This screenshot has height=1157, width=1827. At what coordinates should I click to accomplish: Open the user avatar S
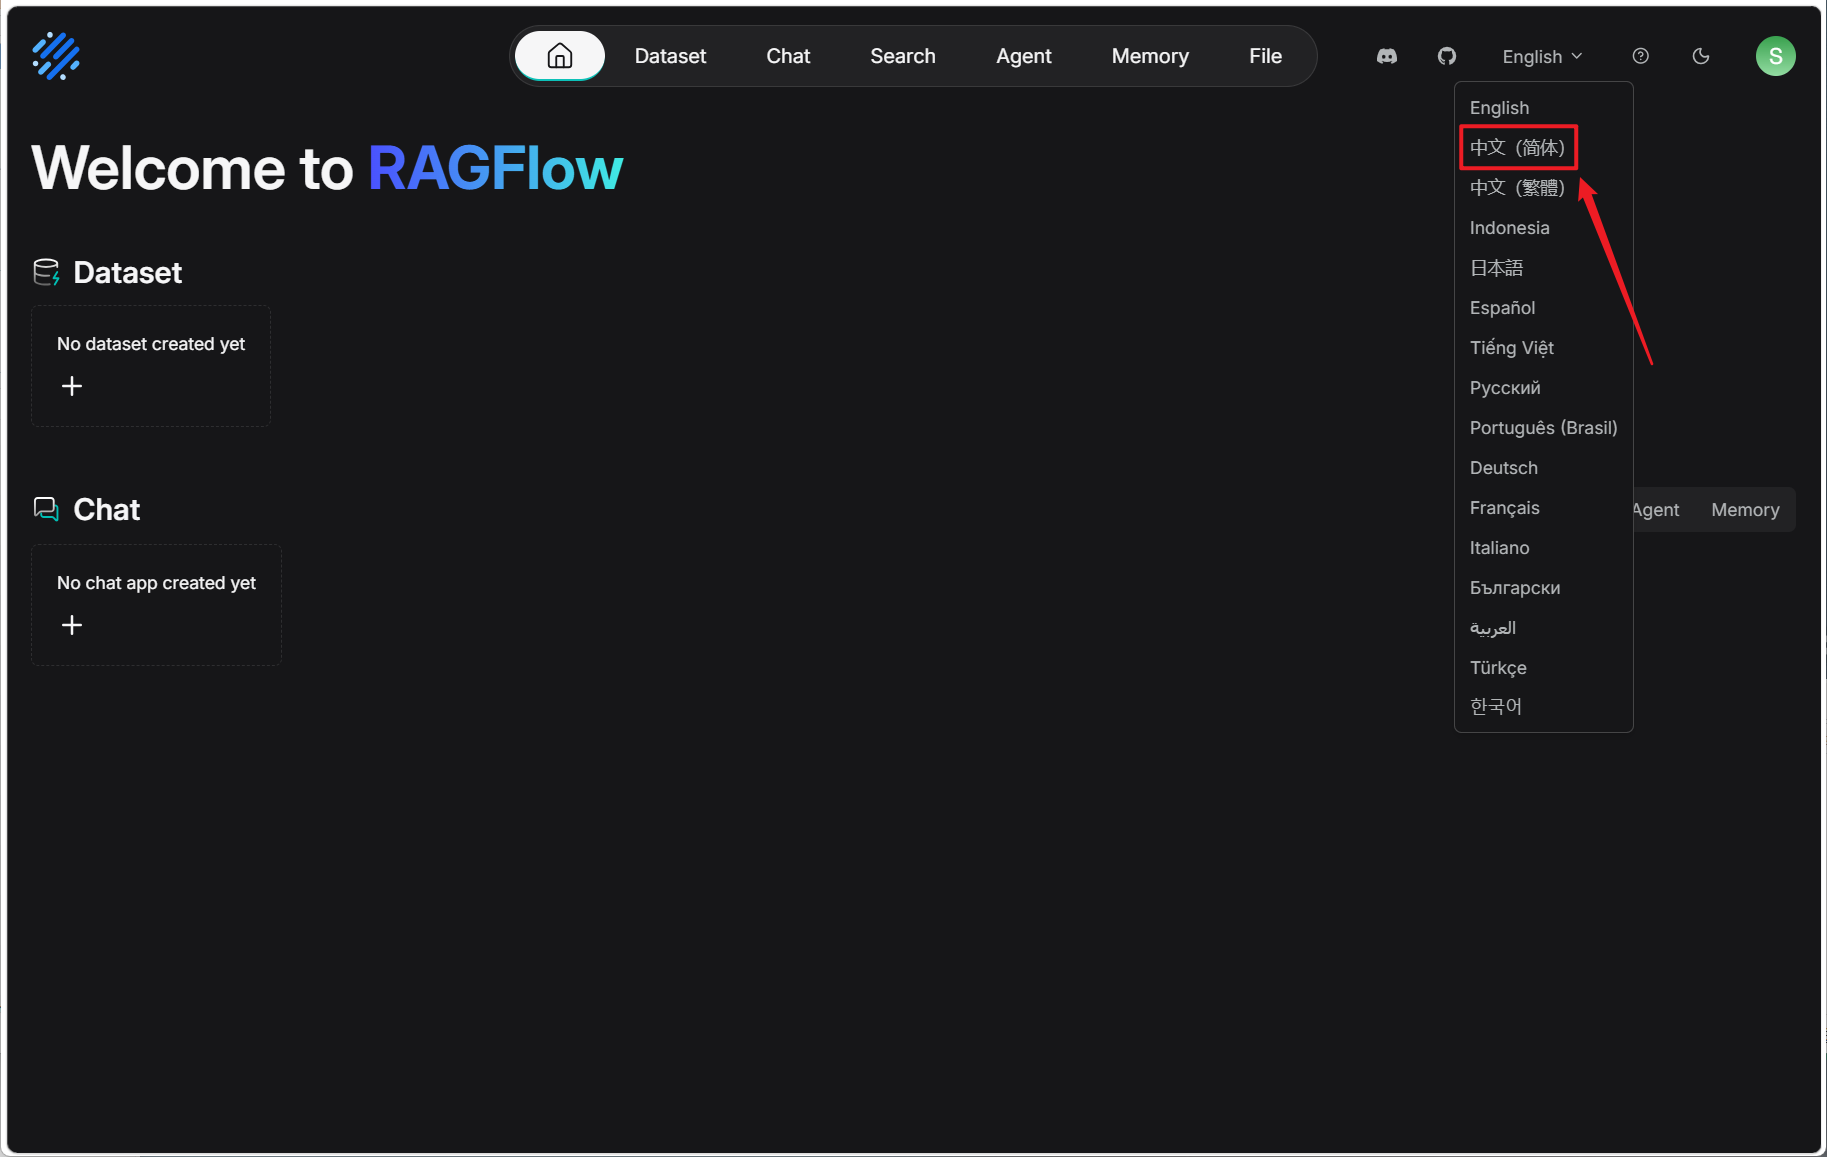pyautogui.click(x=1776, y=56)
